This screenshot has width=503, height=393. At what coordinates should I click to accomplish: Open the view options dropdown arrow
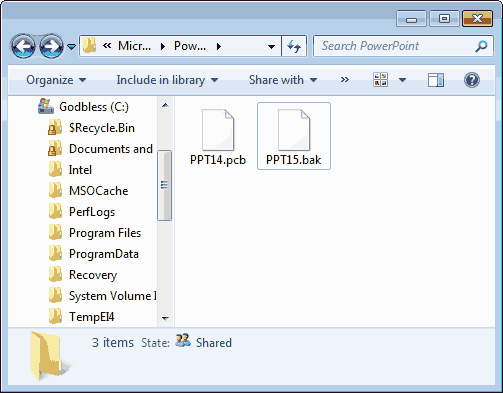402,80
